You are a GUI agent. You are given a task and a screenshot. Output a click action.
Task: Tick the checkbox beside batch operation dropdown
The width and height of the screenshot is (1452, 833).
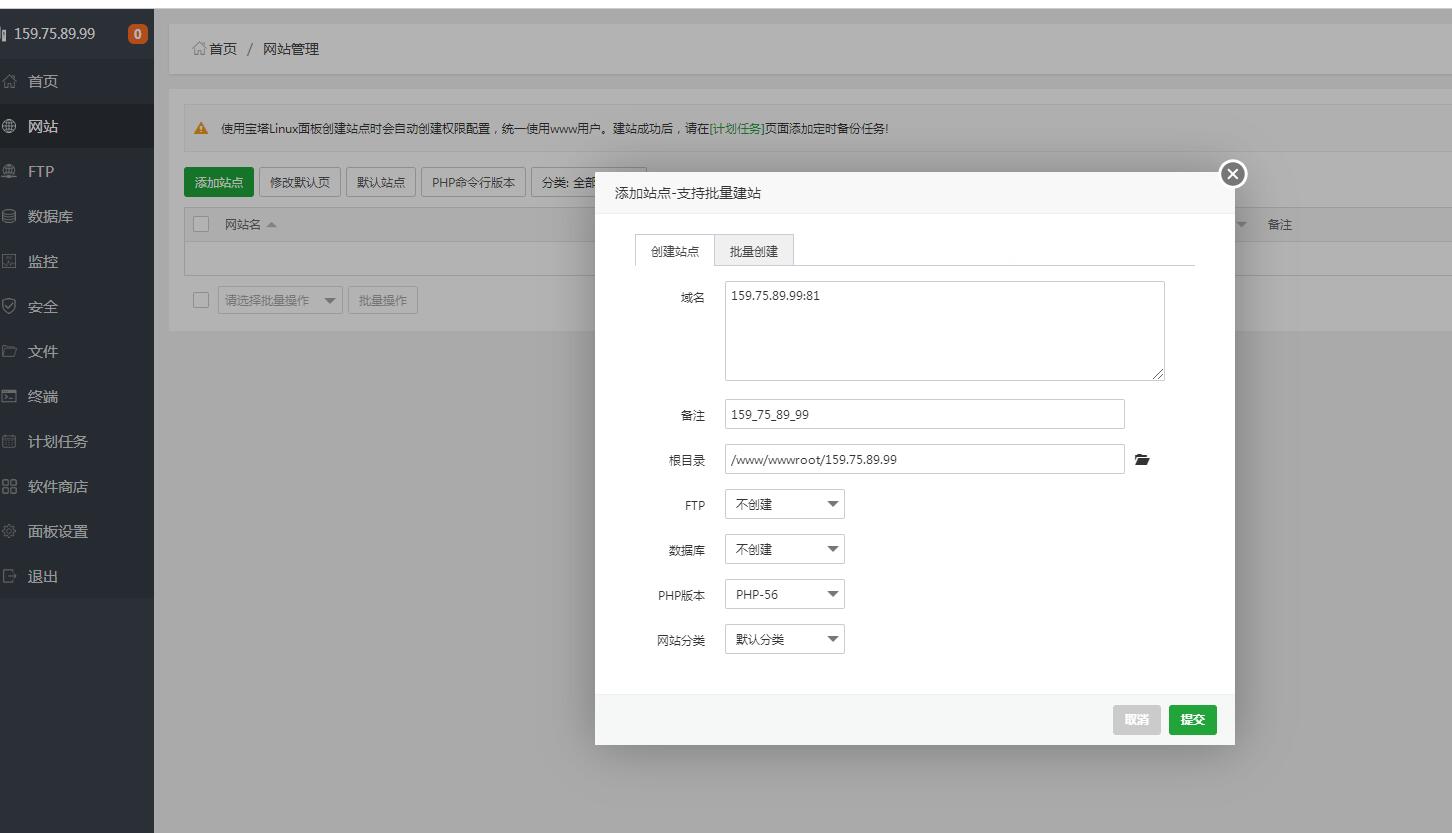coord(201,300)
